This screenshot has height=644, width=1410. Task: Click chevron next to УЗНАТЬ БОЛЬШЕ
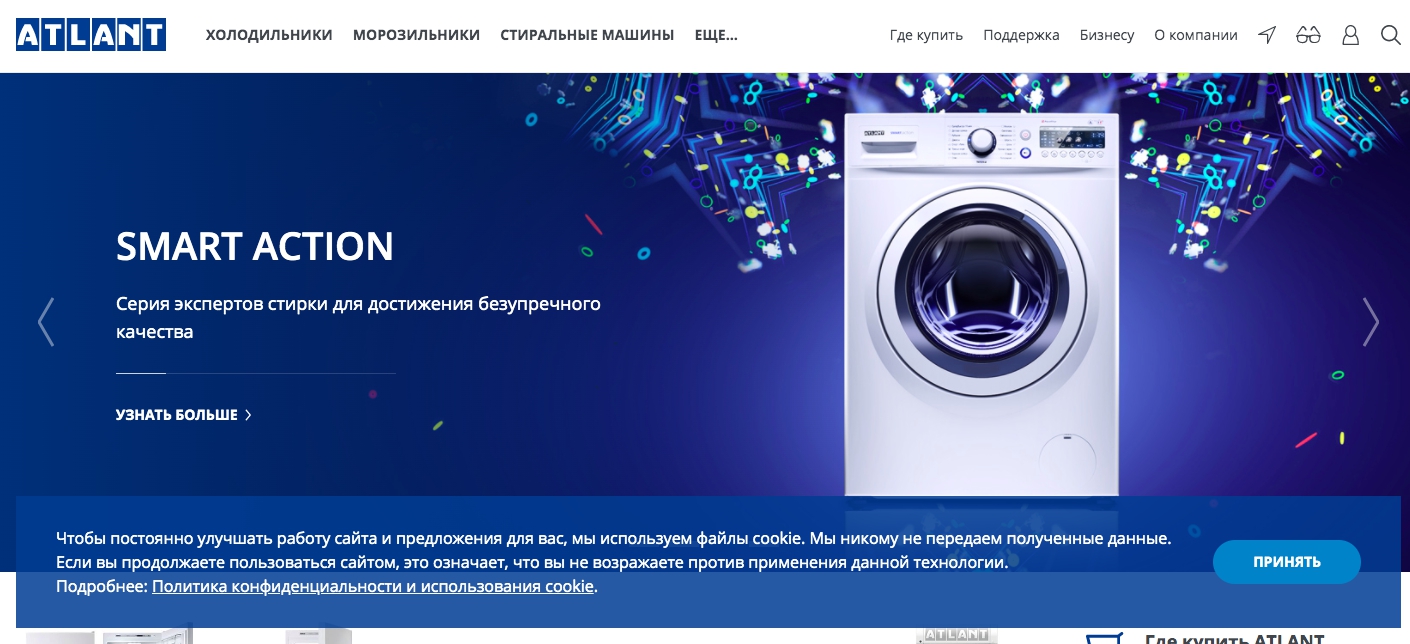248,415
